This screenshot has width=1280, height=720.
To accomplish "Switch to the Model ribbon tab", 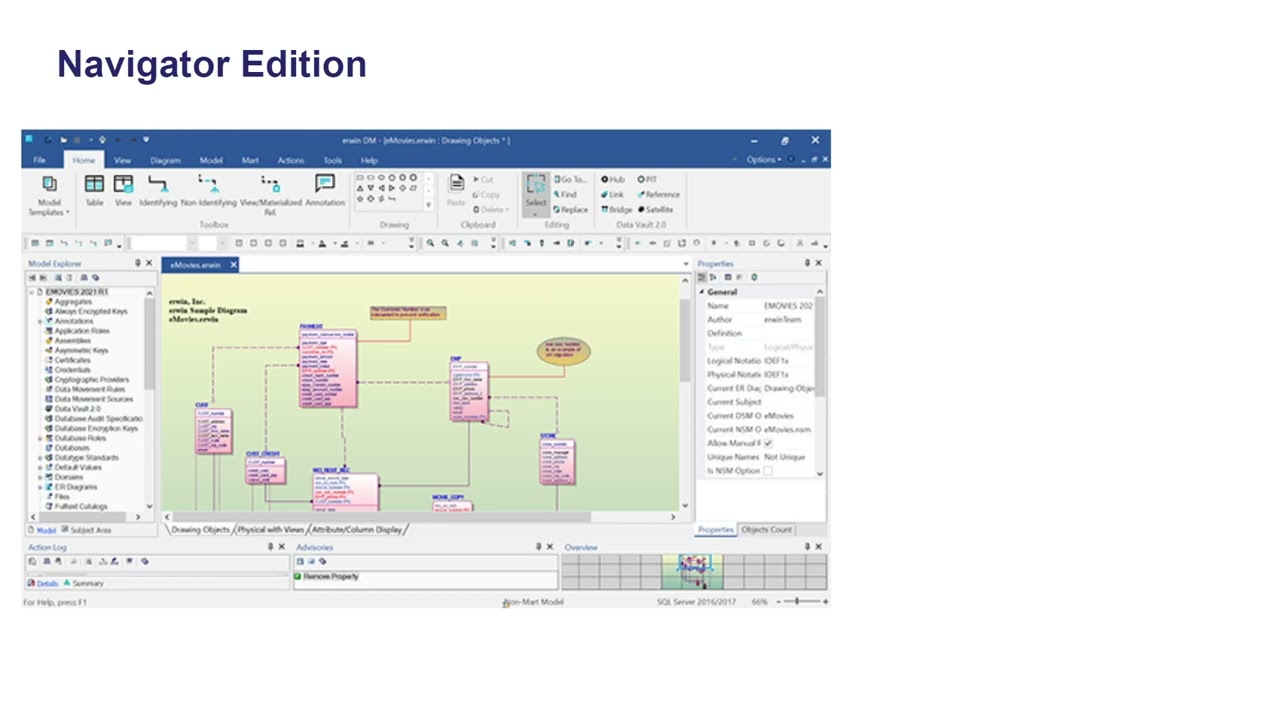I will [x=211, y=160].
